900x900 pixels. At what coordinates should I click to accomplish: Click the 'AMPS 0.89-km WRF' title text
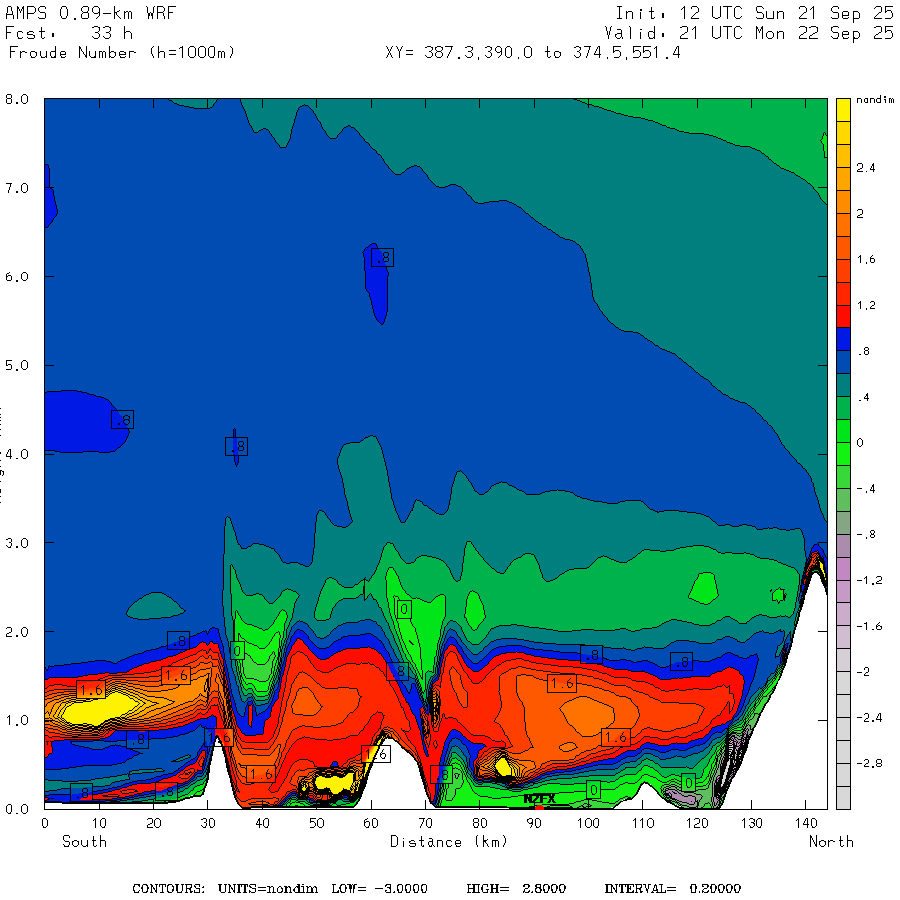pyautogui.click(x=90, y=13)
